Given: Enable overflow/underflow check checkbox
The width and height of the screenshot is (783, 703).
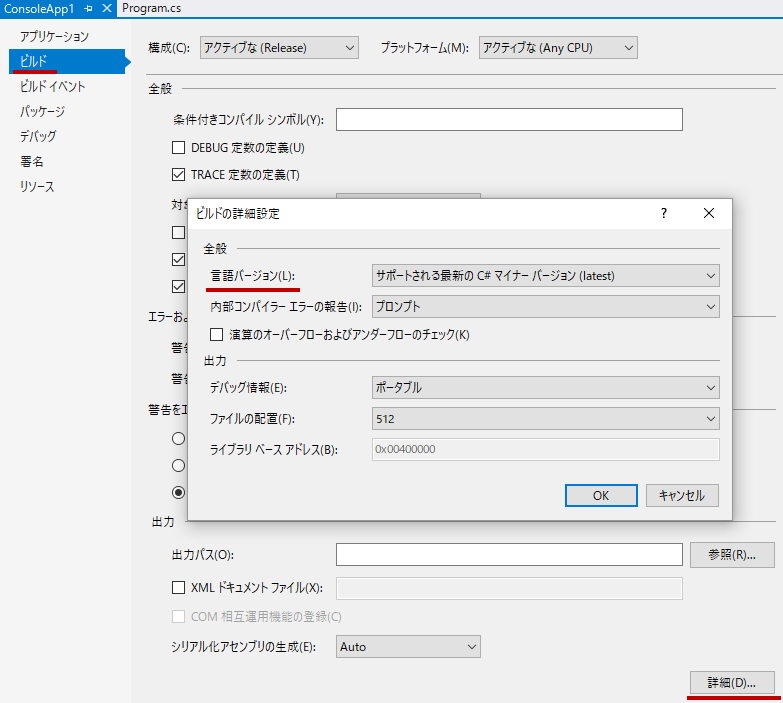Looking at the screenshot, I should [216, 335].
